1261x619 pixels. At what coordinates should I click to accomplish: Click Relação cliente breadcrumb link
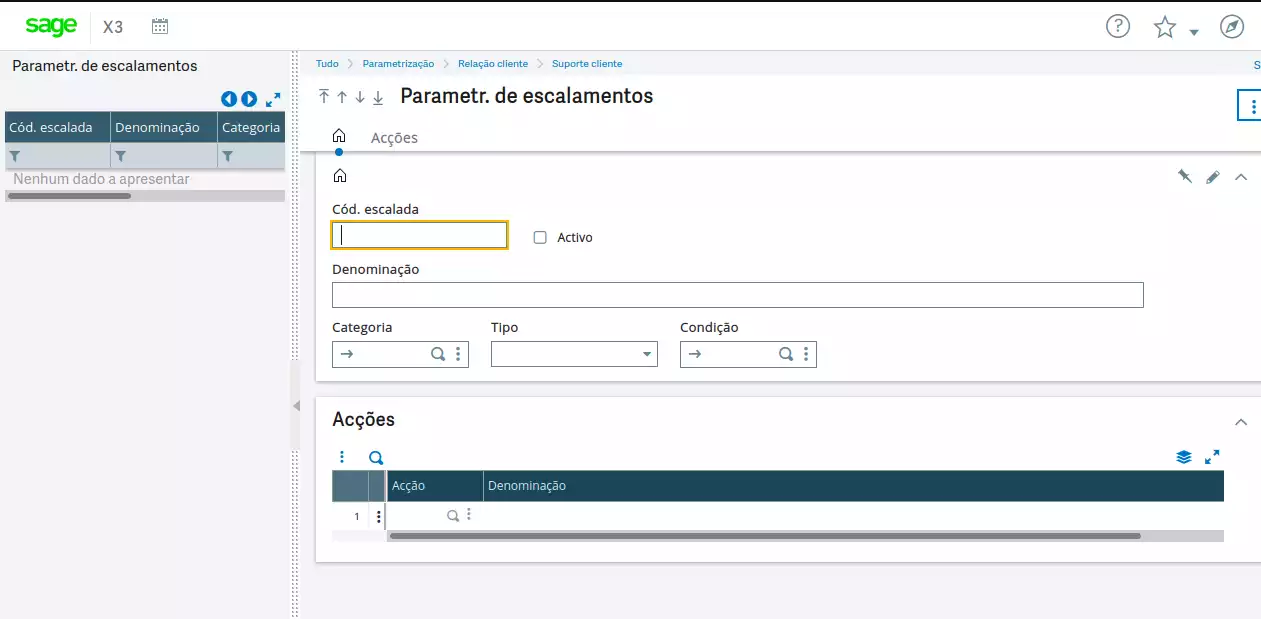pos(493,64)
